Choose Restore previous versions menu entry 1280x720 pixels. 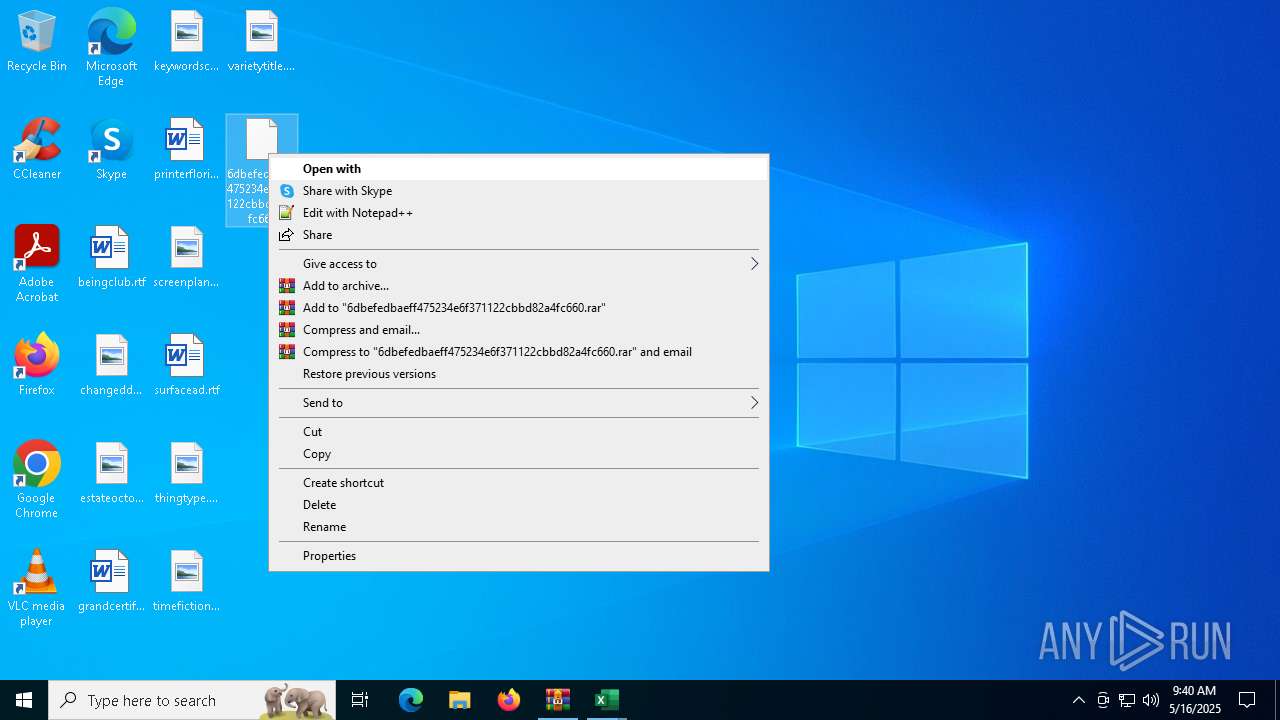519,374
